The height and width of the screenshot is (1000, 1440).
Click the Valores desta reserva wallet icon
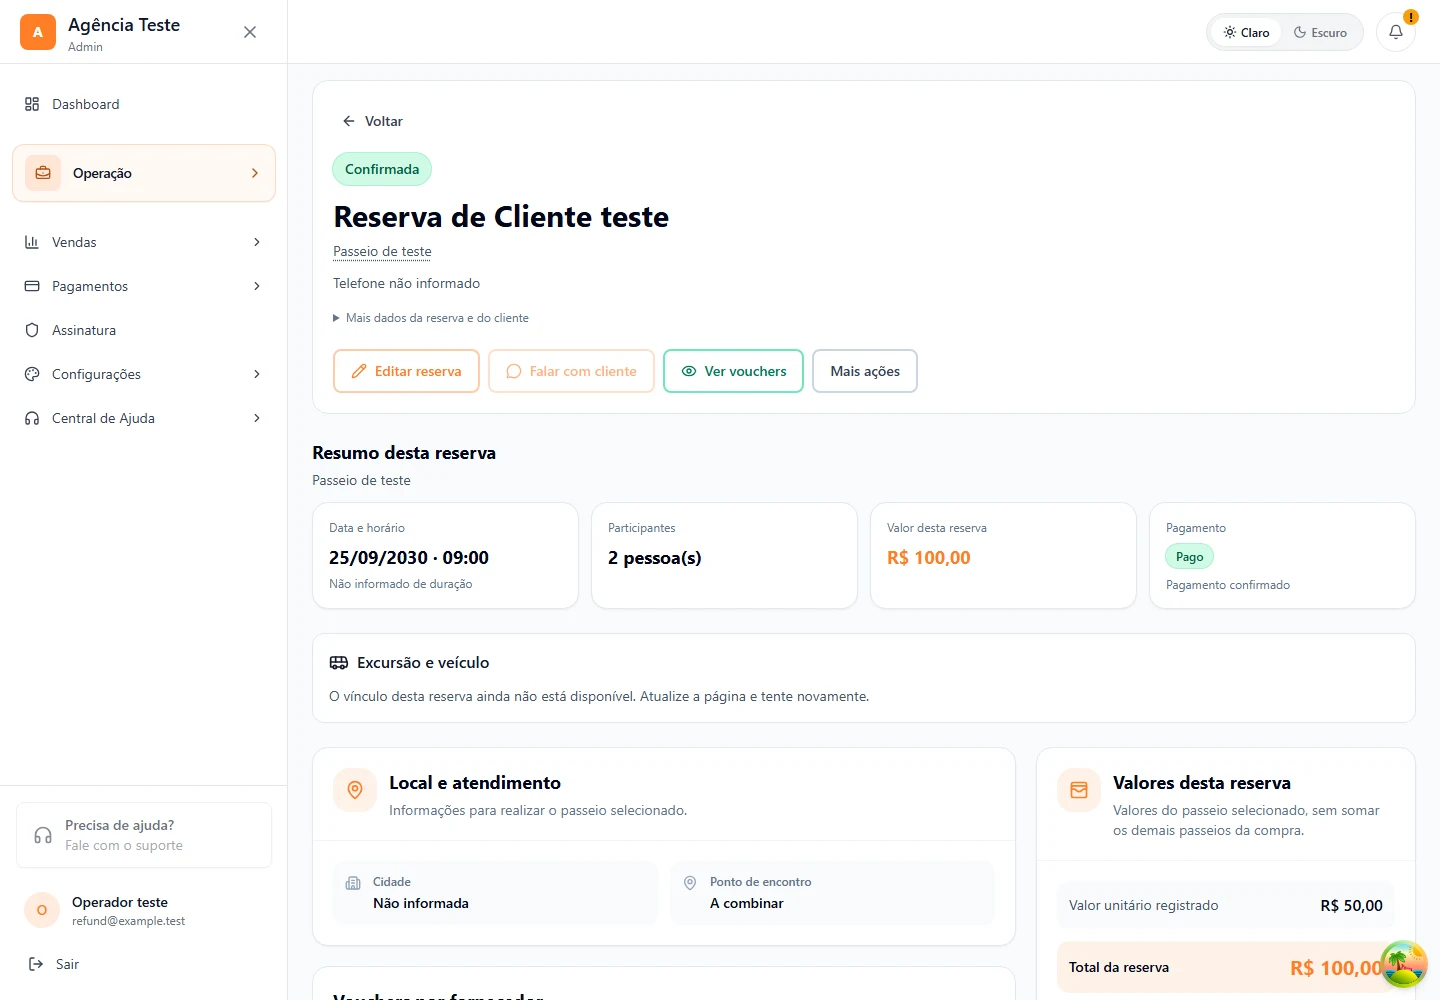[x=1079, y=790]
